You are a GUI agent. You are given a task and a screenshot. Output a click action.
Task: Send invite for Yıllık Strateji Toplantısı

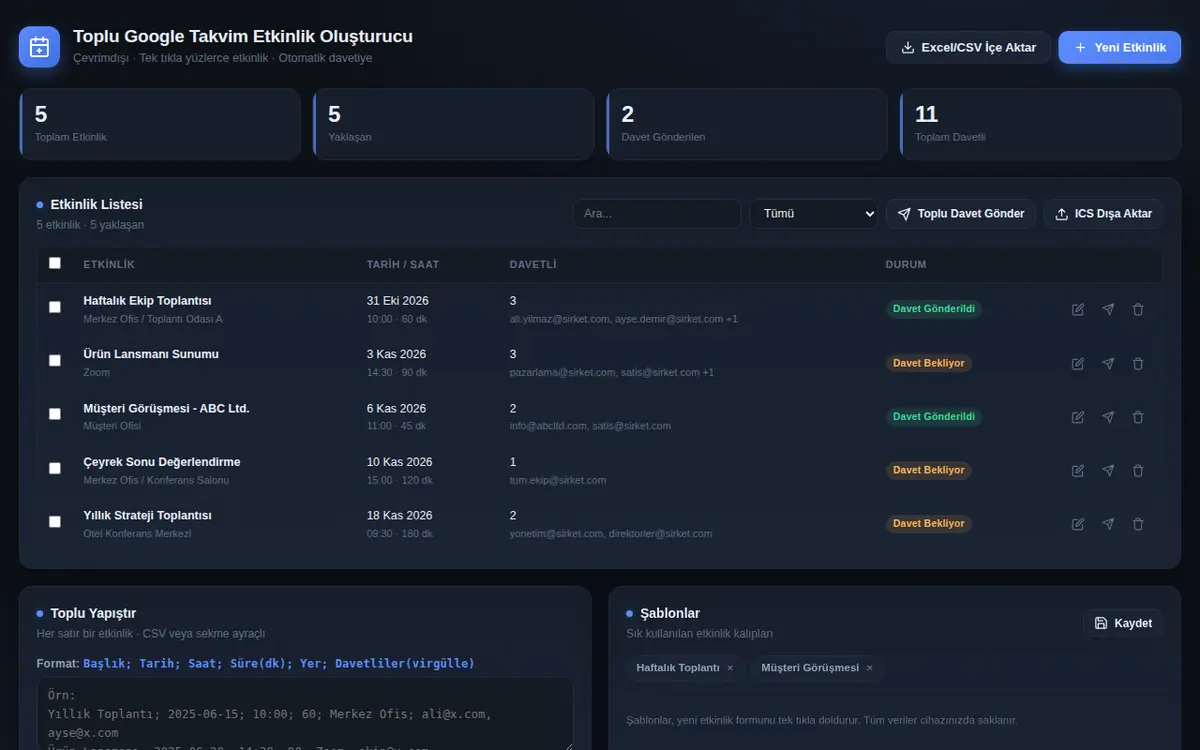[1108, 524]
